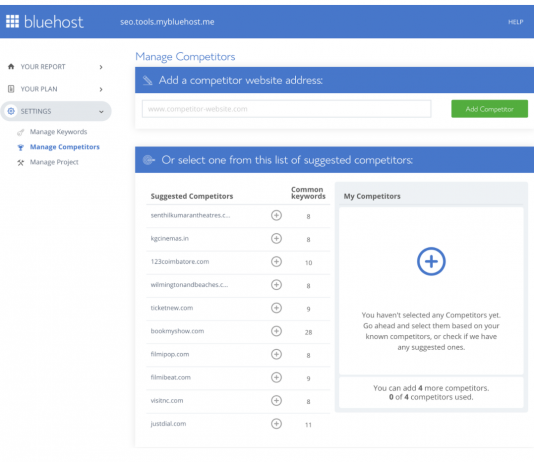Click the seo.tools.mybluehost.me site address

[167, 22]
